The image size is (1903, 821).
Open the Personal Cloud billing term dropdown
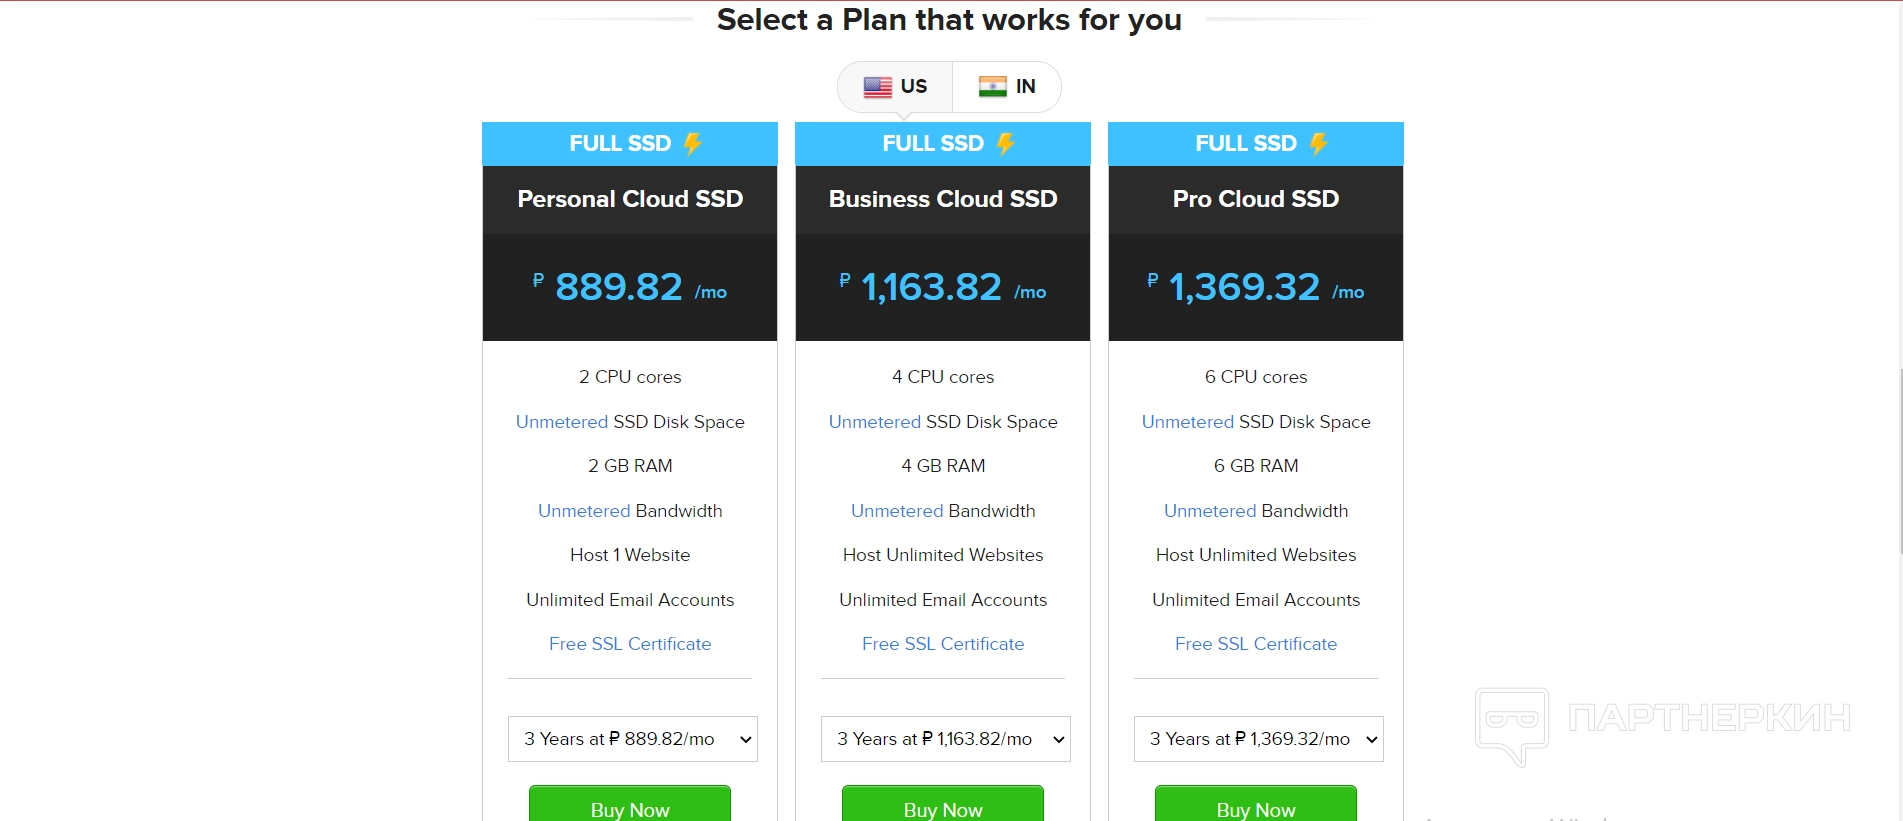click(632, 739)
